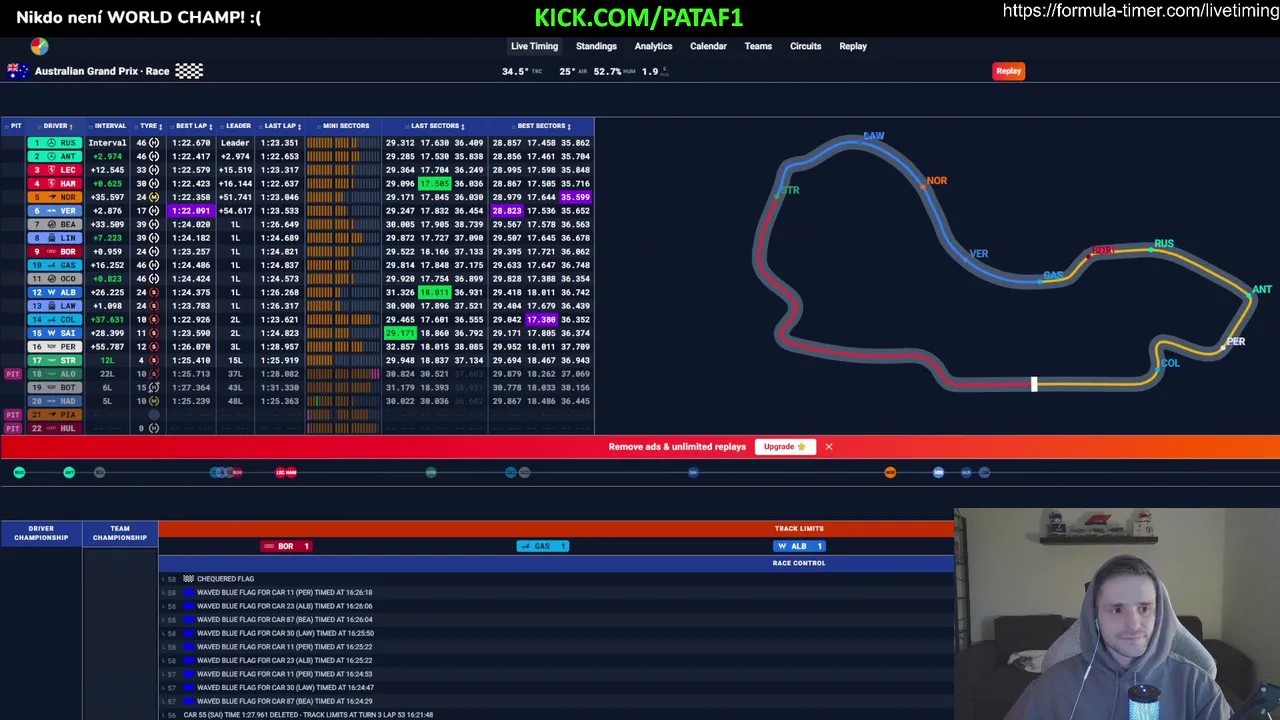The height and width of the screenshot is (720, 1280).
Task: Select LEC driver badge in position 3
Action: (55, 170)
